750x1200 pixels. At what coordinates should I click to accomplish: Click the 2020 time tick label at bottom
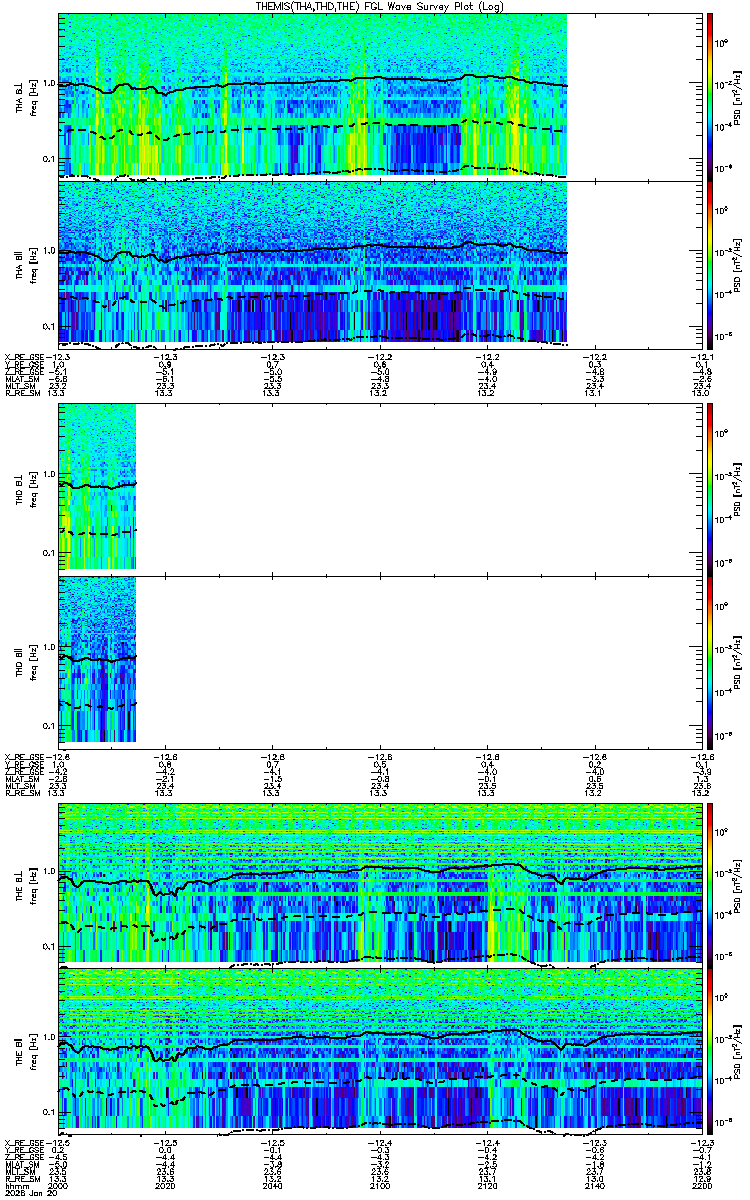(166, 1184)
